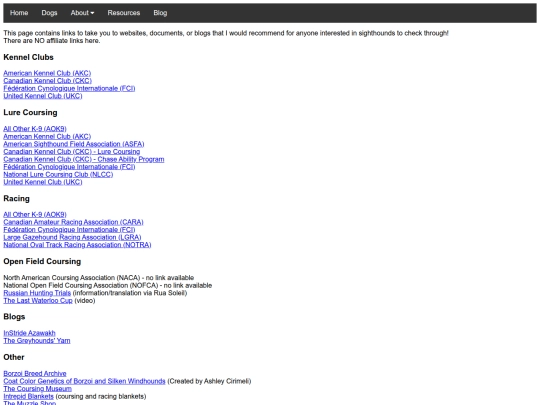Click 'There are NO affiliate links here' text
The width and height of the screenshot is (540, 405).
pyautogui.click(x=52, y=41)
